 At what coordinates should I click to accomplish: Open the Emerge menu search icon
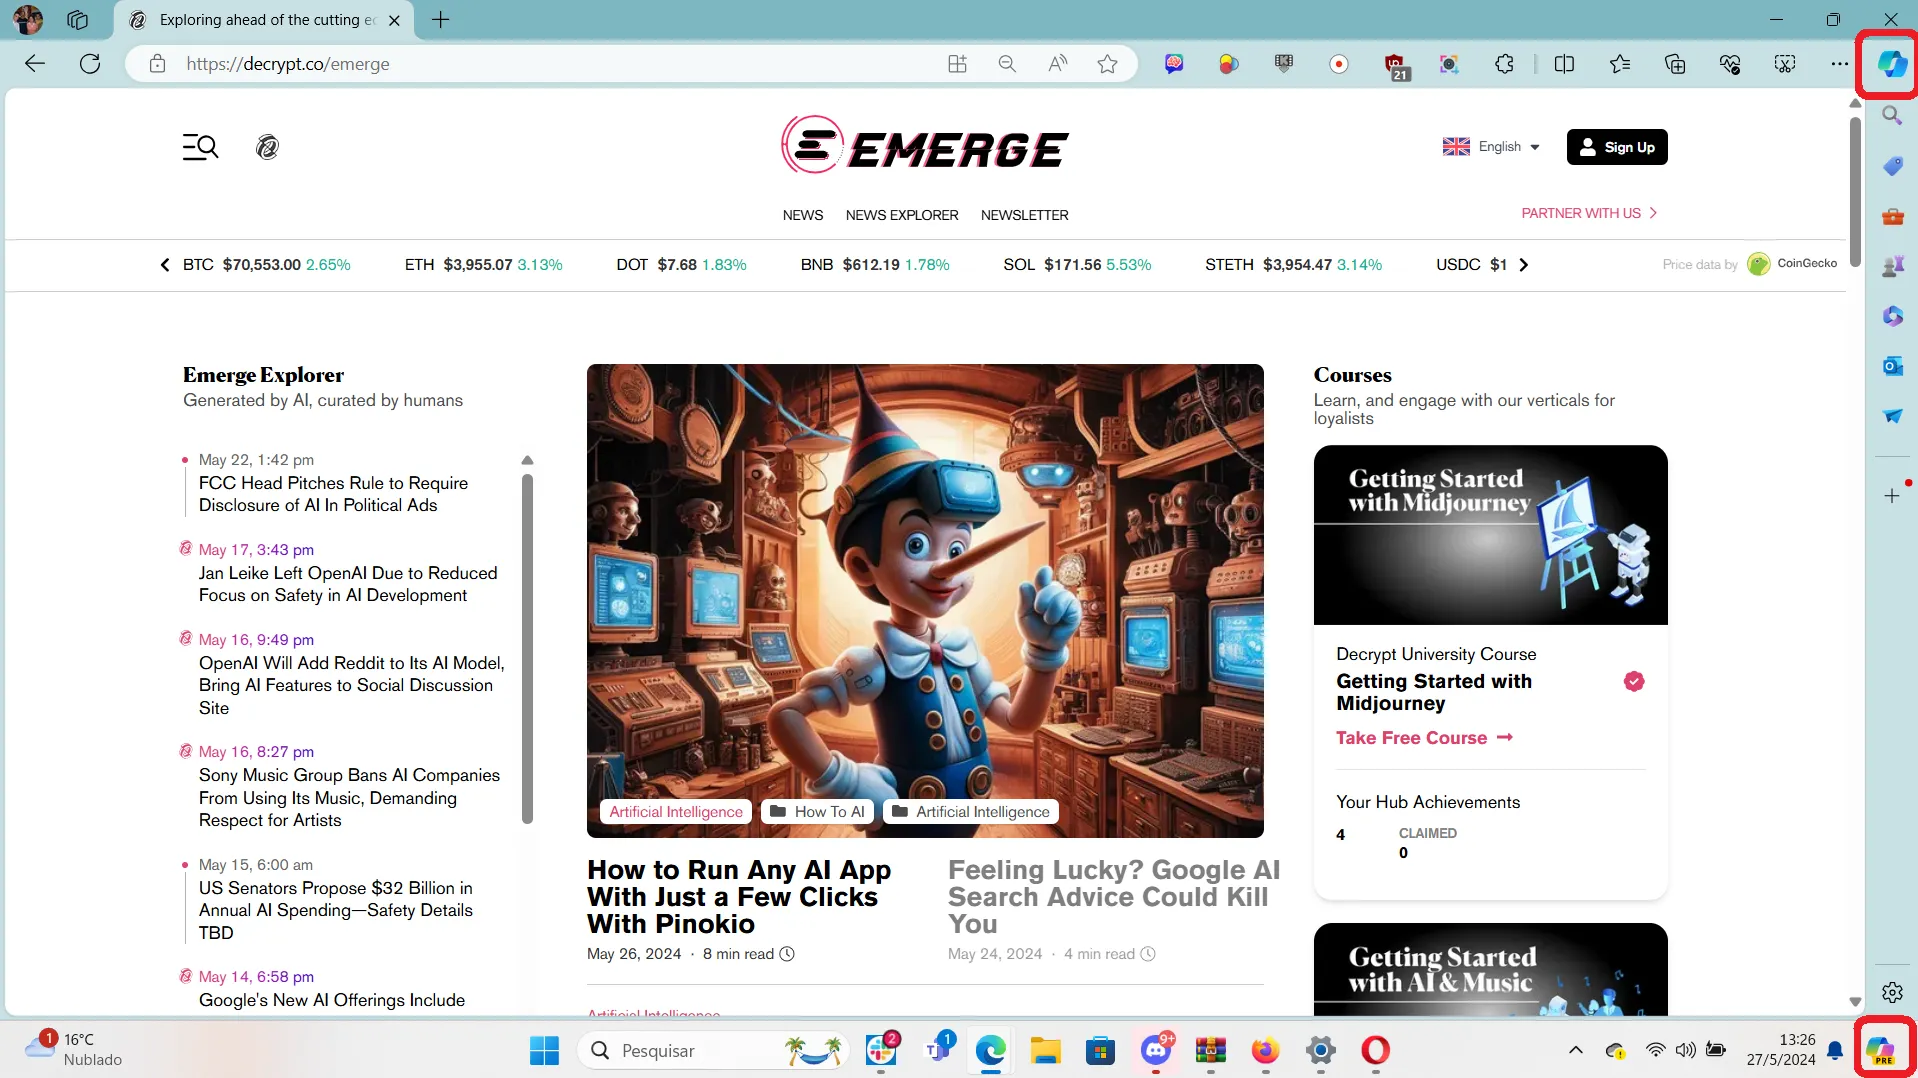coord(200,147)
